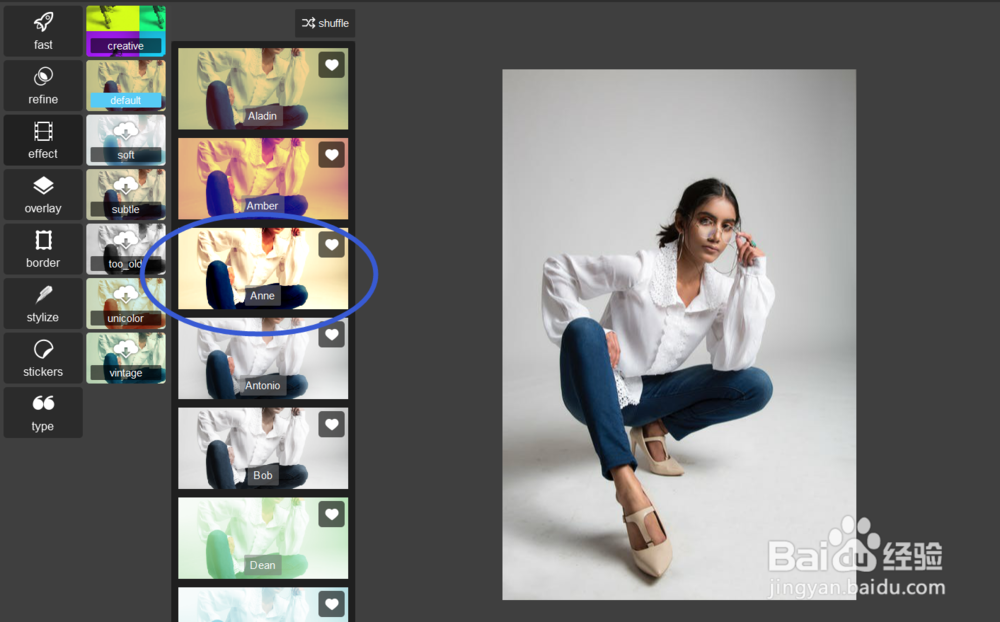The width and height of the screenshot is (1000, 622).
Task: Shuffle the effect list
Action: 325,23
